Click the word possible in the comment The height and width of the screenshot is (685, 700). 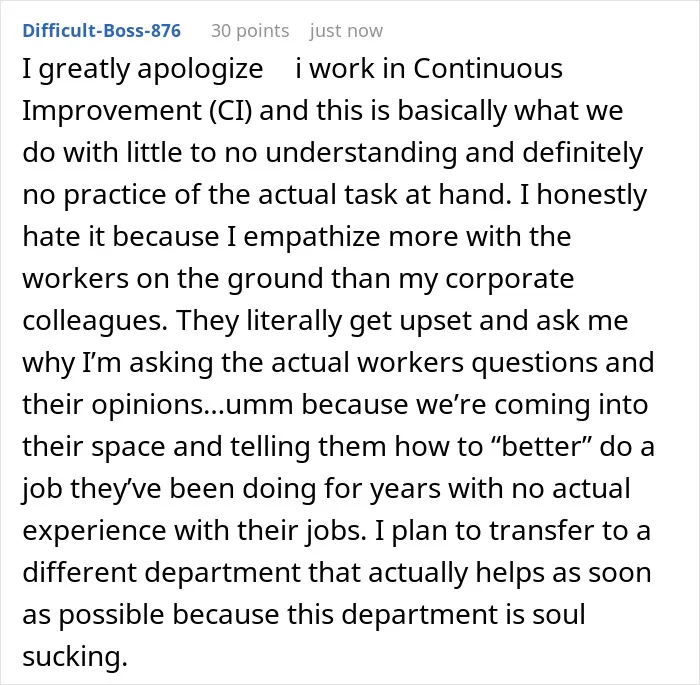112,615
